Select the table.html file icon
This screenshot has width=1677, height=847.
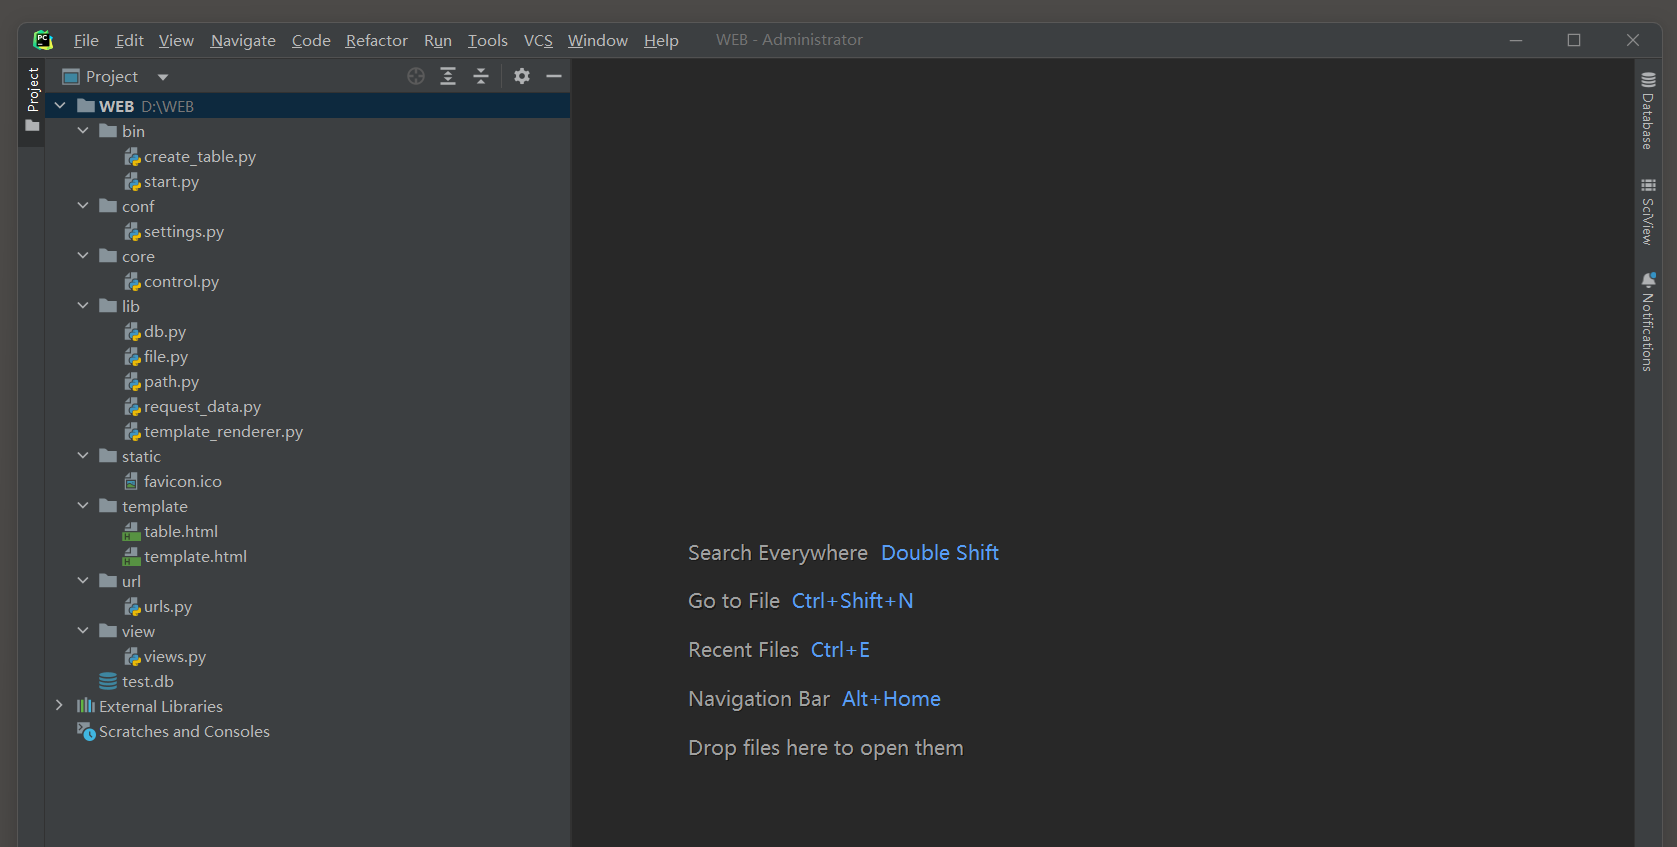[131, 532]
